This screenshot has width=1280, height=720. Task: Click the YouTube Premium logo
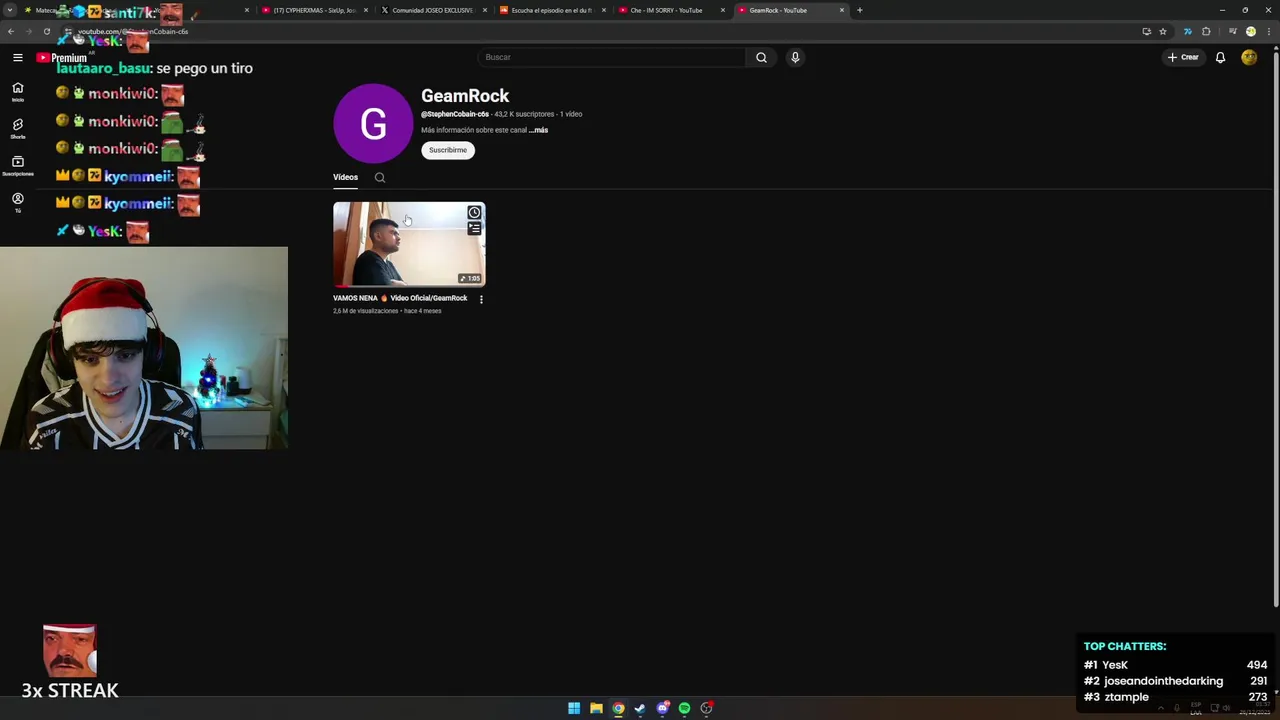[x=62, y=58]
